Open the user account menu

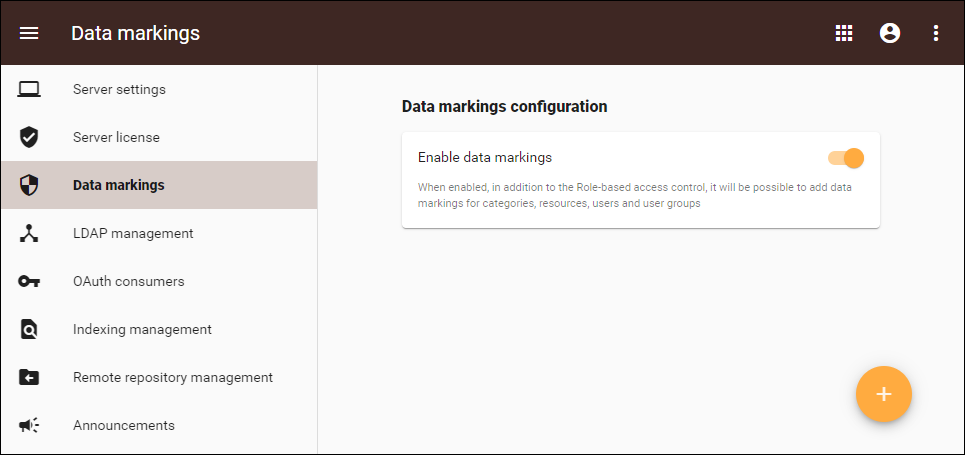[x=890, y=33]
